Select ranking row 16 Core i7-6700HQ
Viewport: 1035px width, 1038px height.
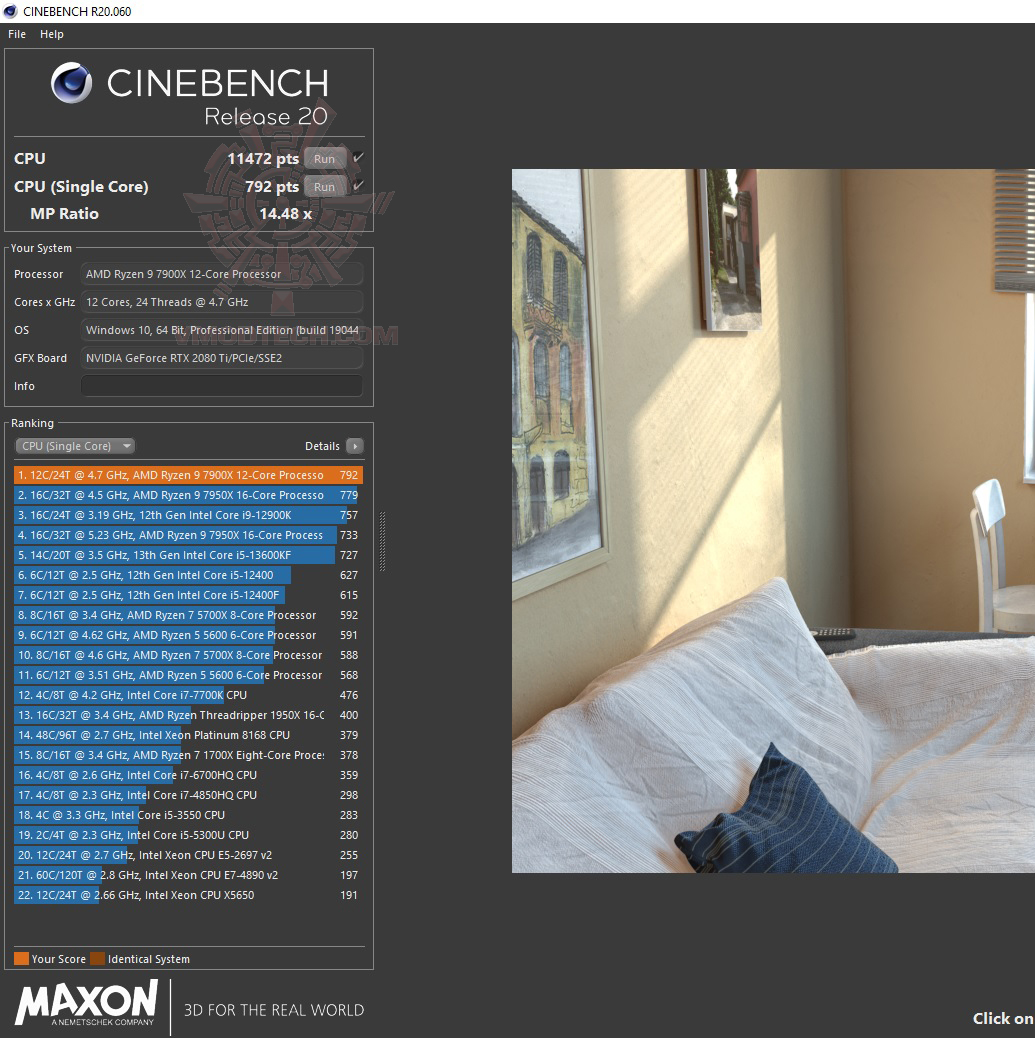(x=188, y=775)
